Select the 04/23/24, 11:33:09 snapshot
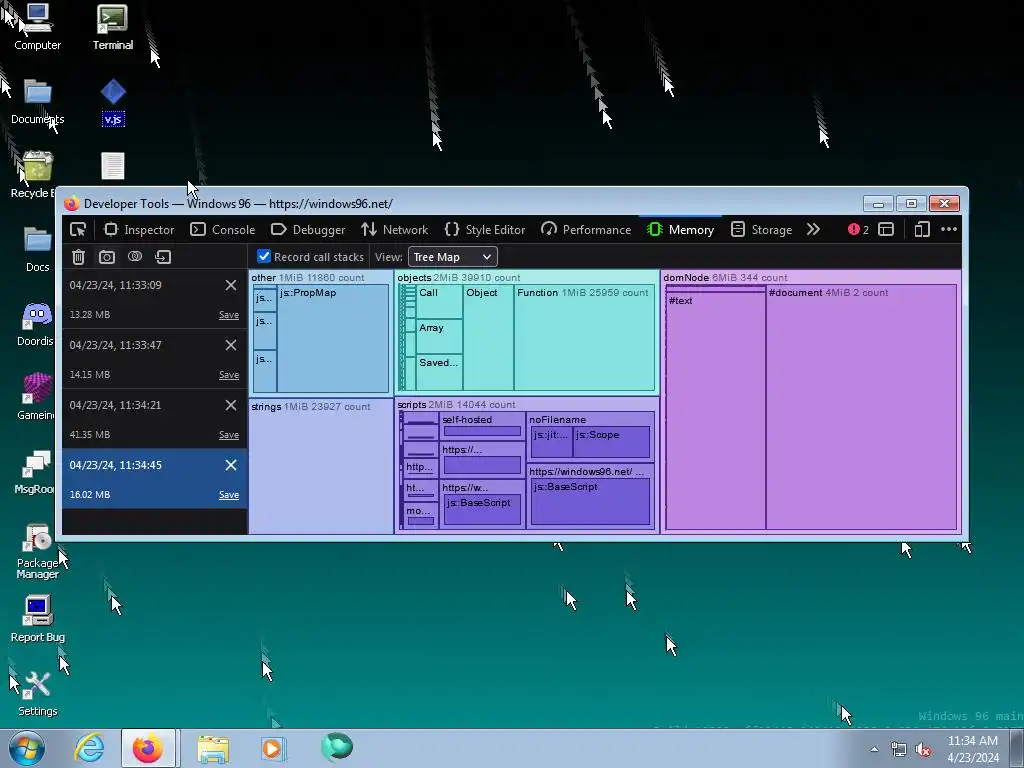The width and height of the screenshot is (1024, 768). (x=155, y=299)
